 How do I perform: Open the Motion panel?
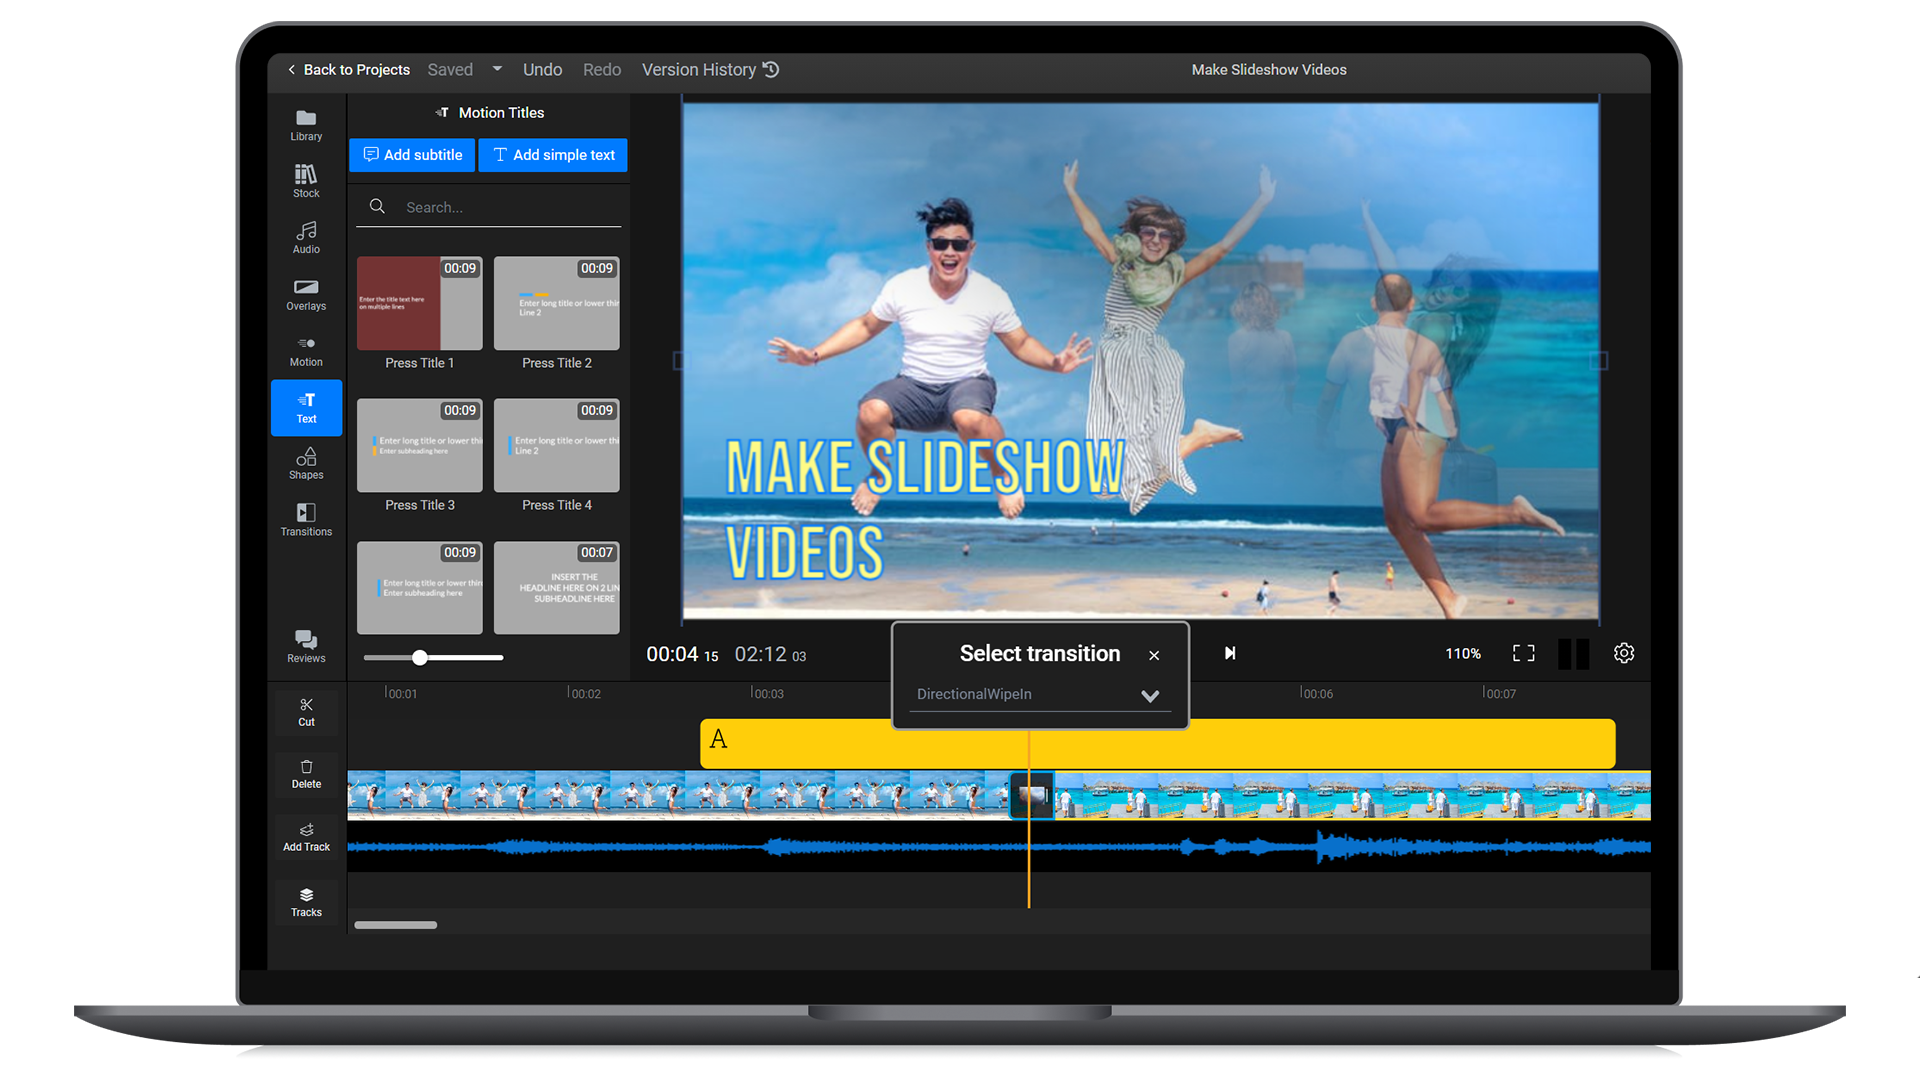click(306, 351)
